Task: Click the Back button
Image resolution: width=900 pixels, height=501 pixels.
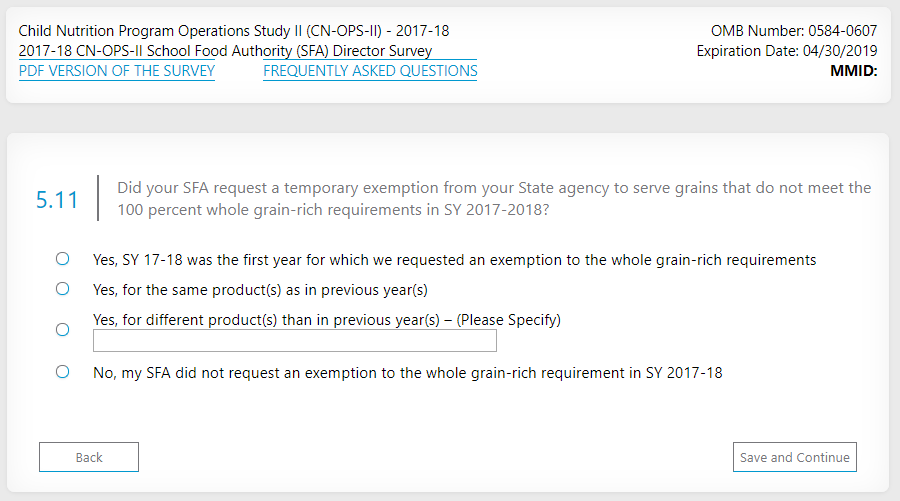Action: (89, 457)
